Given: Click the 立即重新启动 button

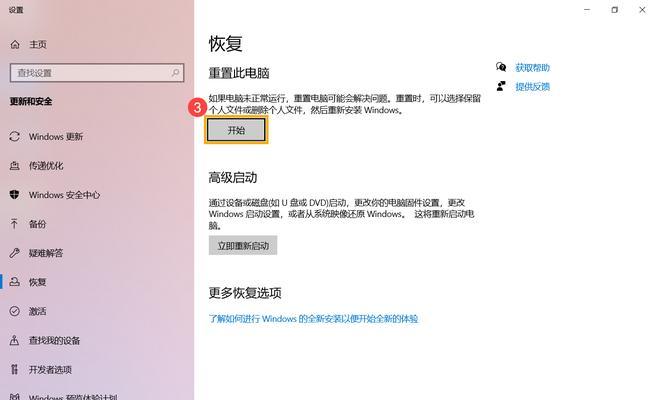Looking at the screenshot, I should pyautogui.click(x=243, y=245).
